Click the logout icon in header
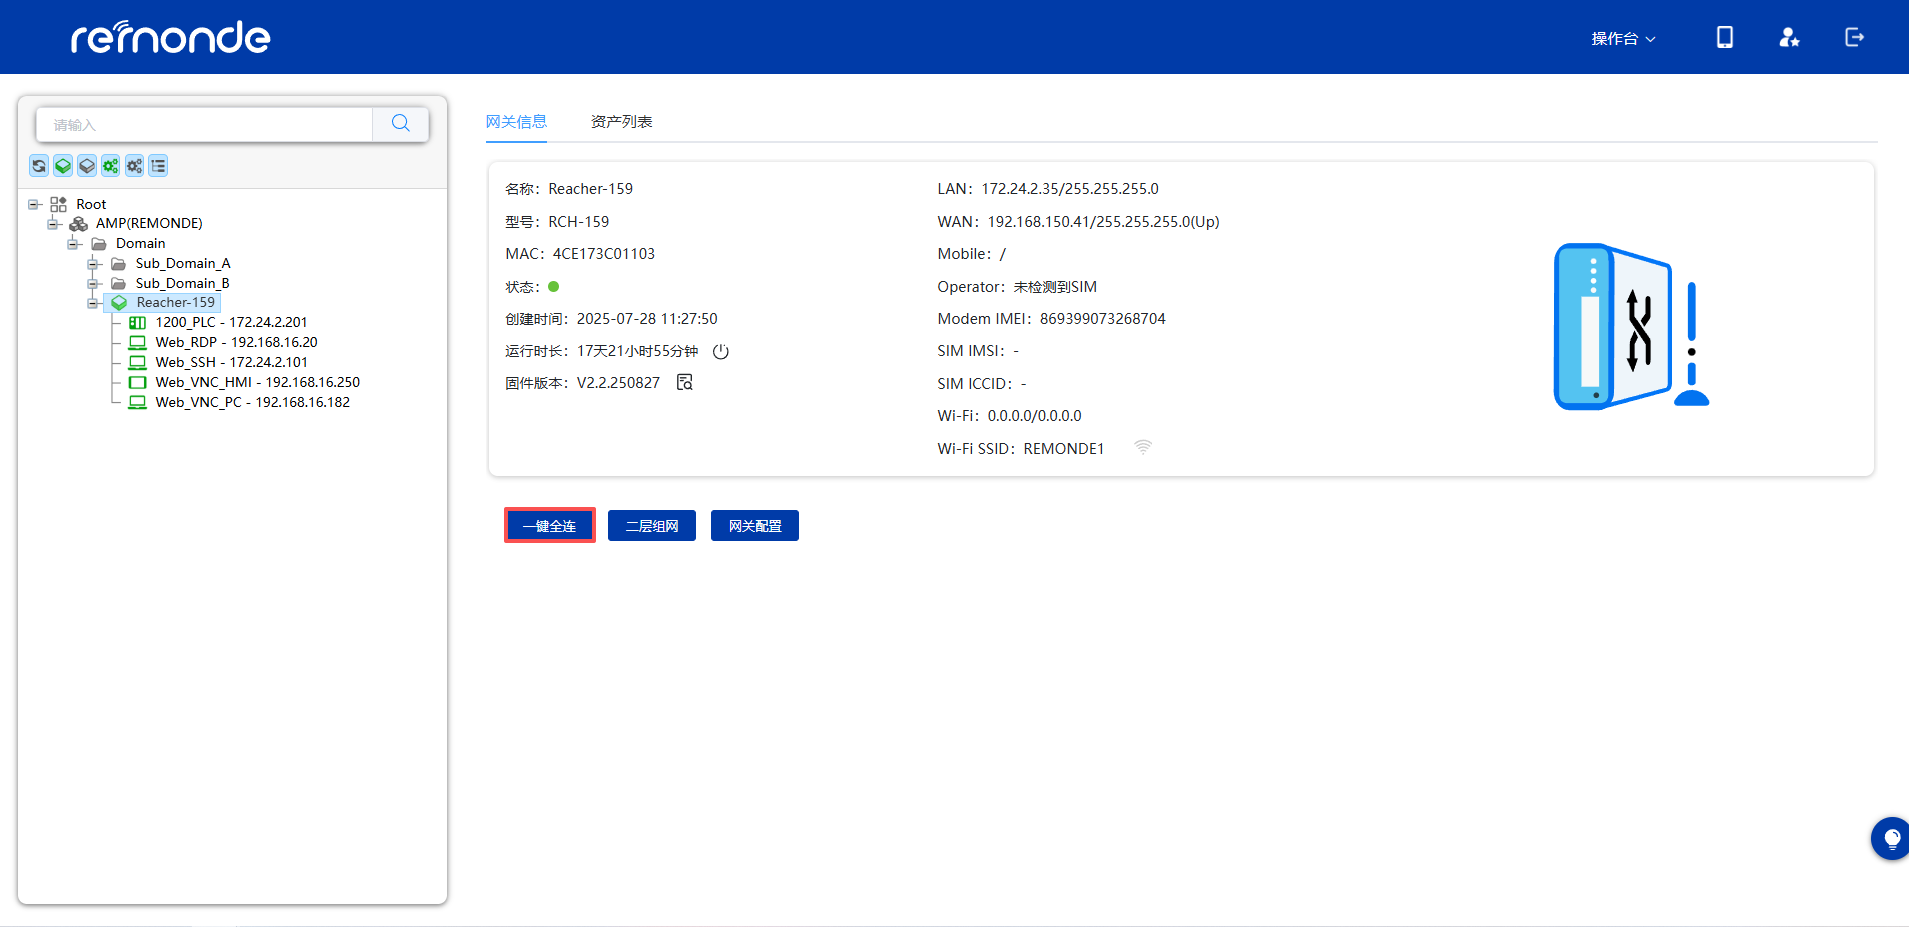The image size is (1909, 927). click(1854, 38)
